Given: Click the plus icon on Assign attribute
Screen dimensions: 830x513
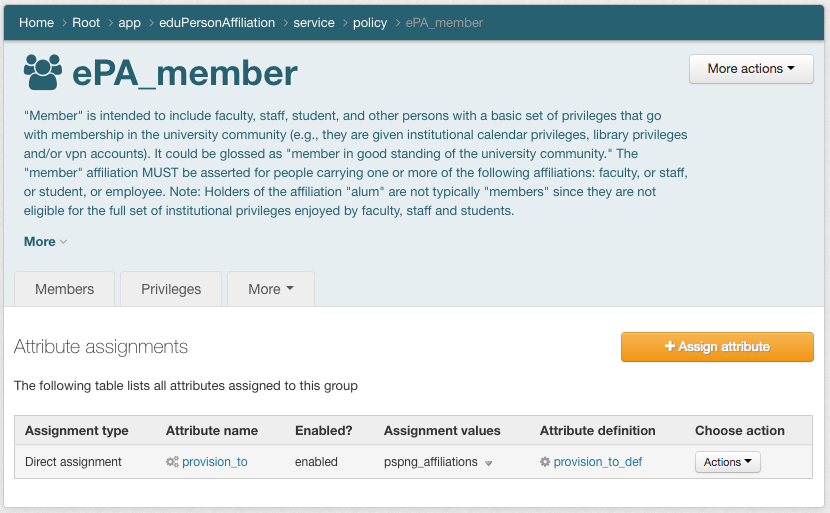Looking at the screenshot, I should coord(670,347).
